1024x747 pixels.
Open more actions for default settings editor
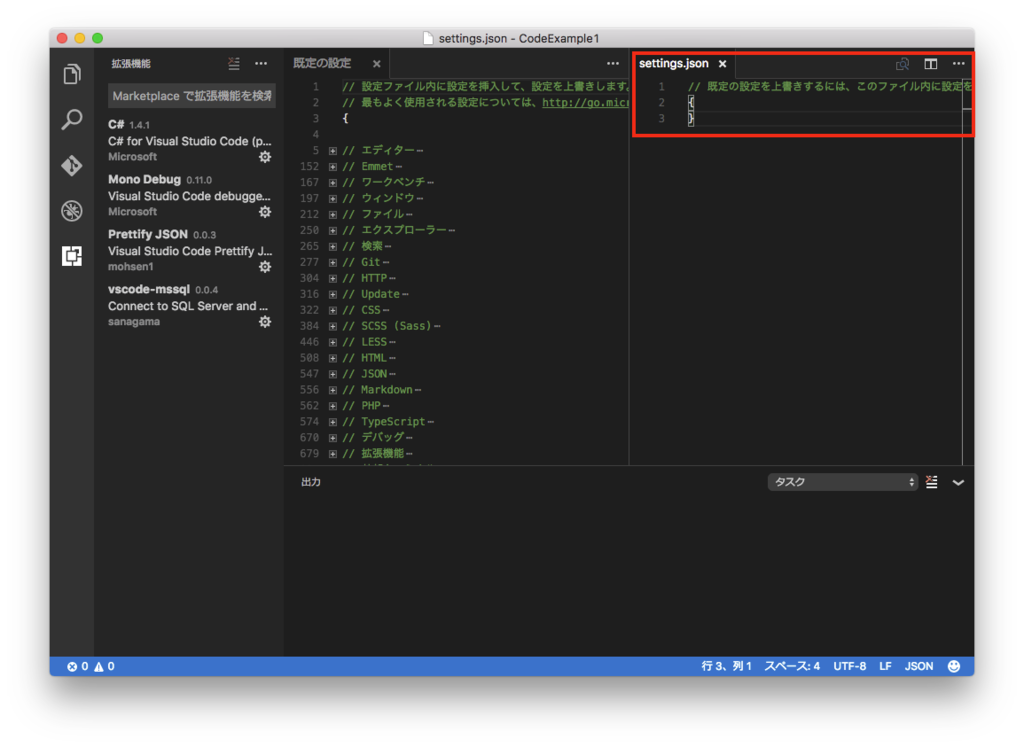point(613,63)
